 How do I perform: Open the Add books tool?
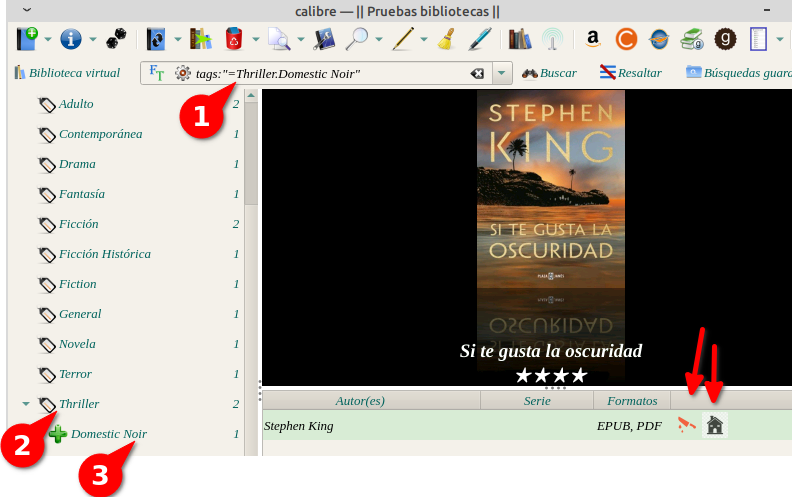pyautogui.click(x=27, y=39)
